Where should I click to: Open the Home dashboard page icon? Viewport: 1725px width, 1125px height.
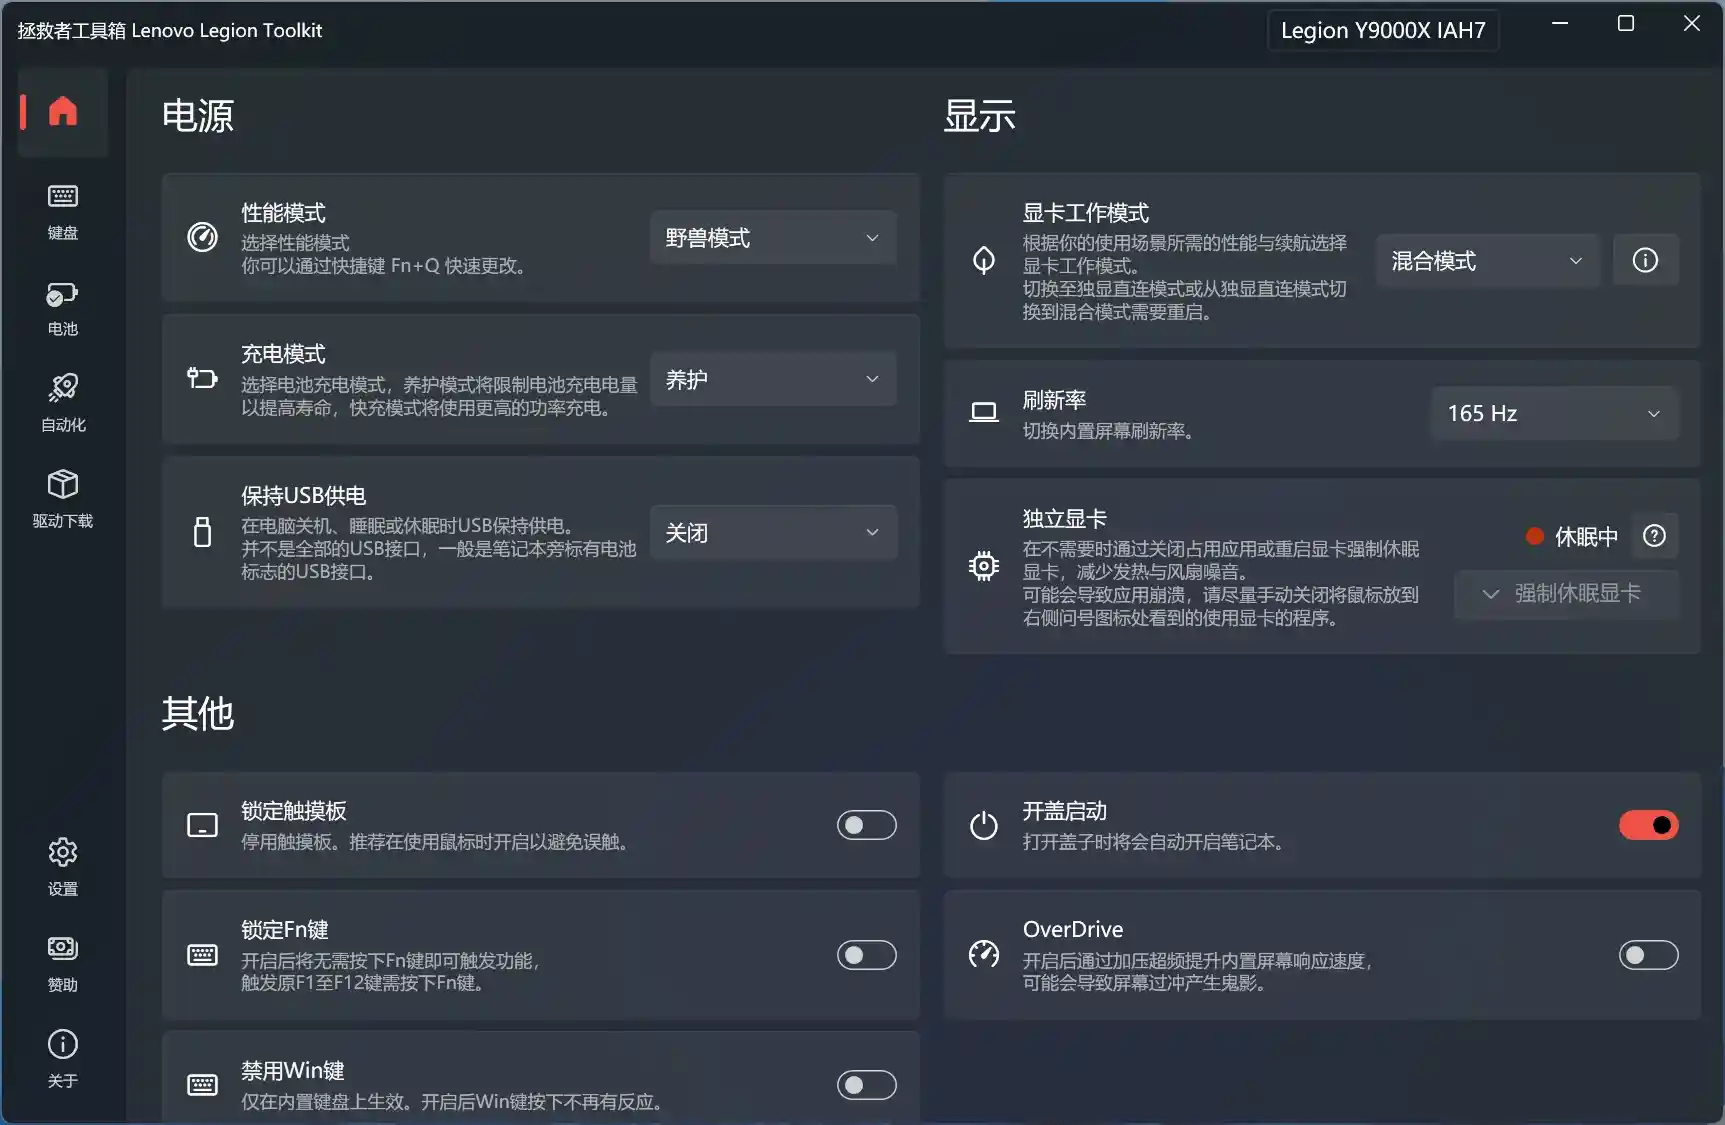pos(63,111)
